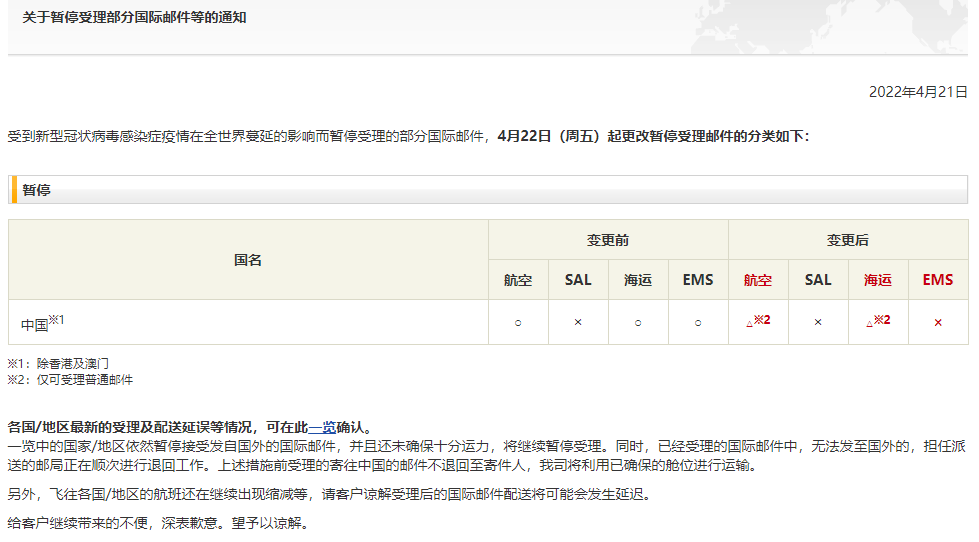Click the red triangle ※2 under 变更后 海运
979x542 pixels.
pos(878,321)
